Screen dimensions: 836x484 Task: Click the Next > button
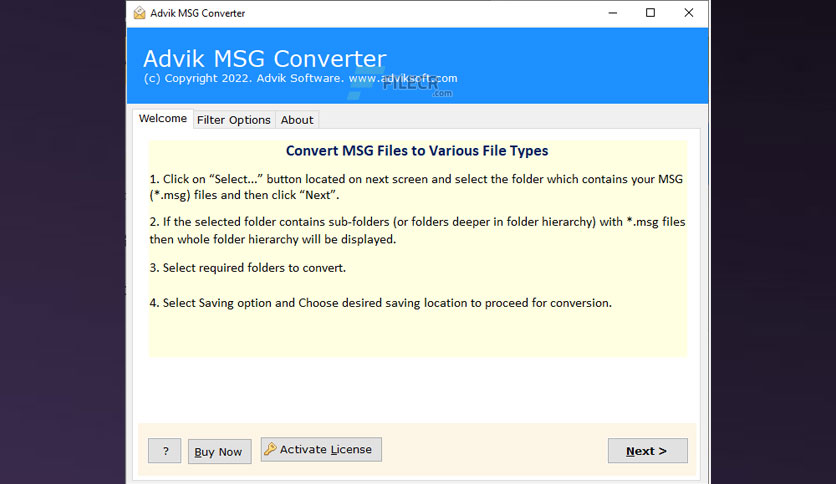[x=647, y=451]
